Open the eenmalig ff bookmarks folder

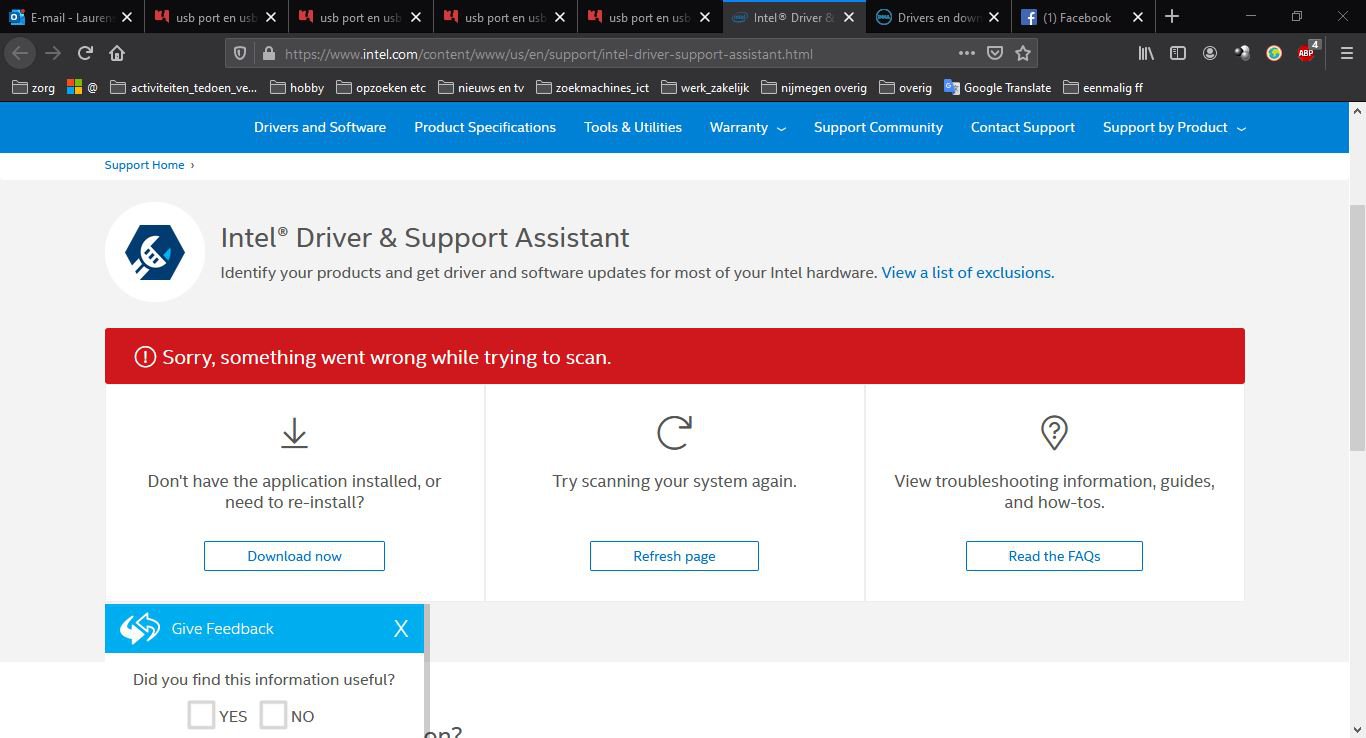tap(1102, 87)
